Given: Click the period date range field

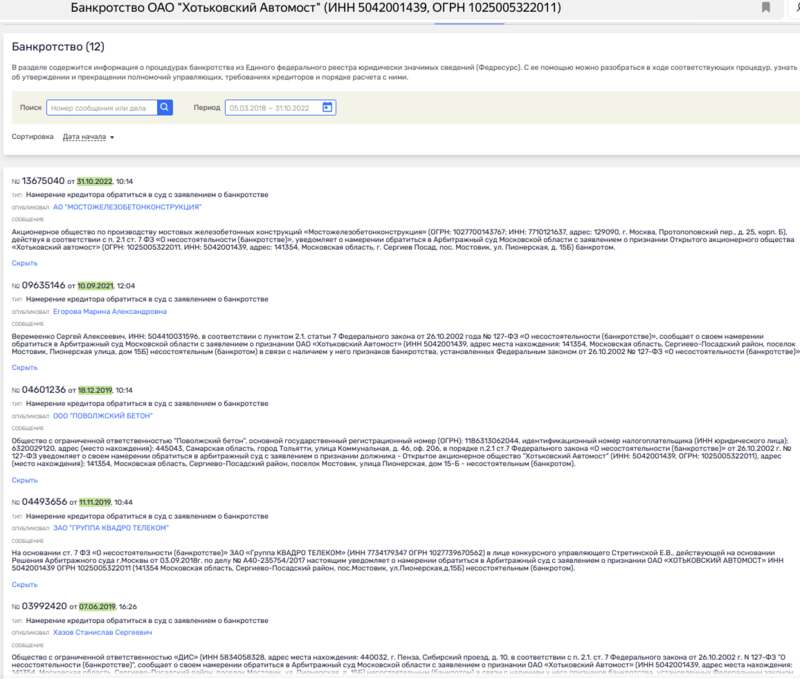Looking at the screenshot, I should tap(280, 108).
